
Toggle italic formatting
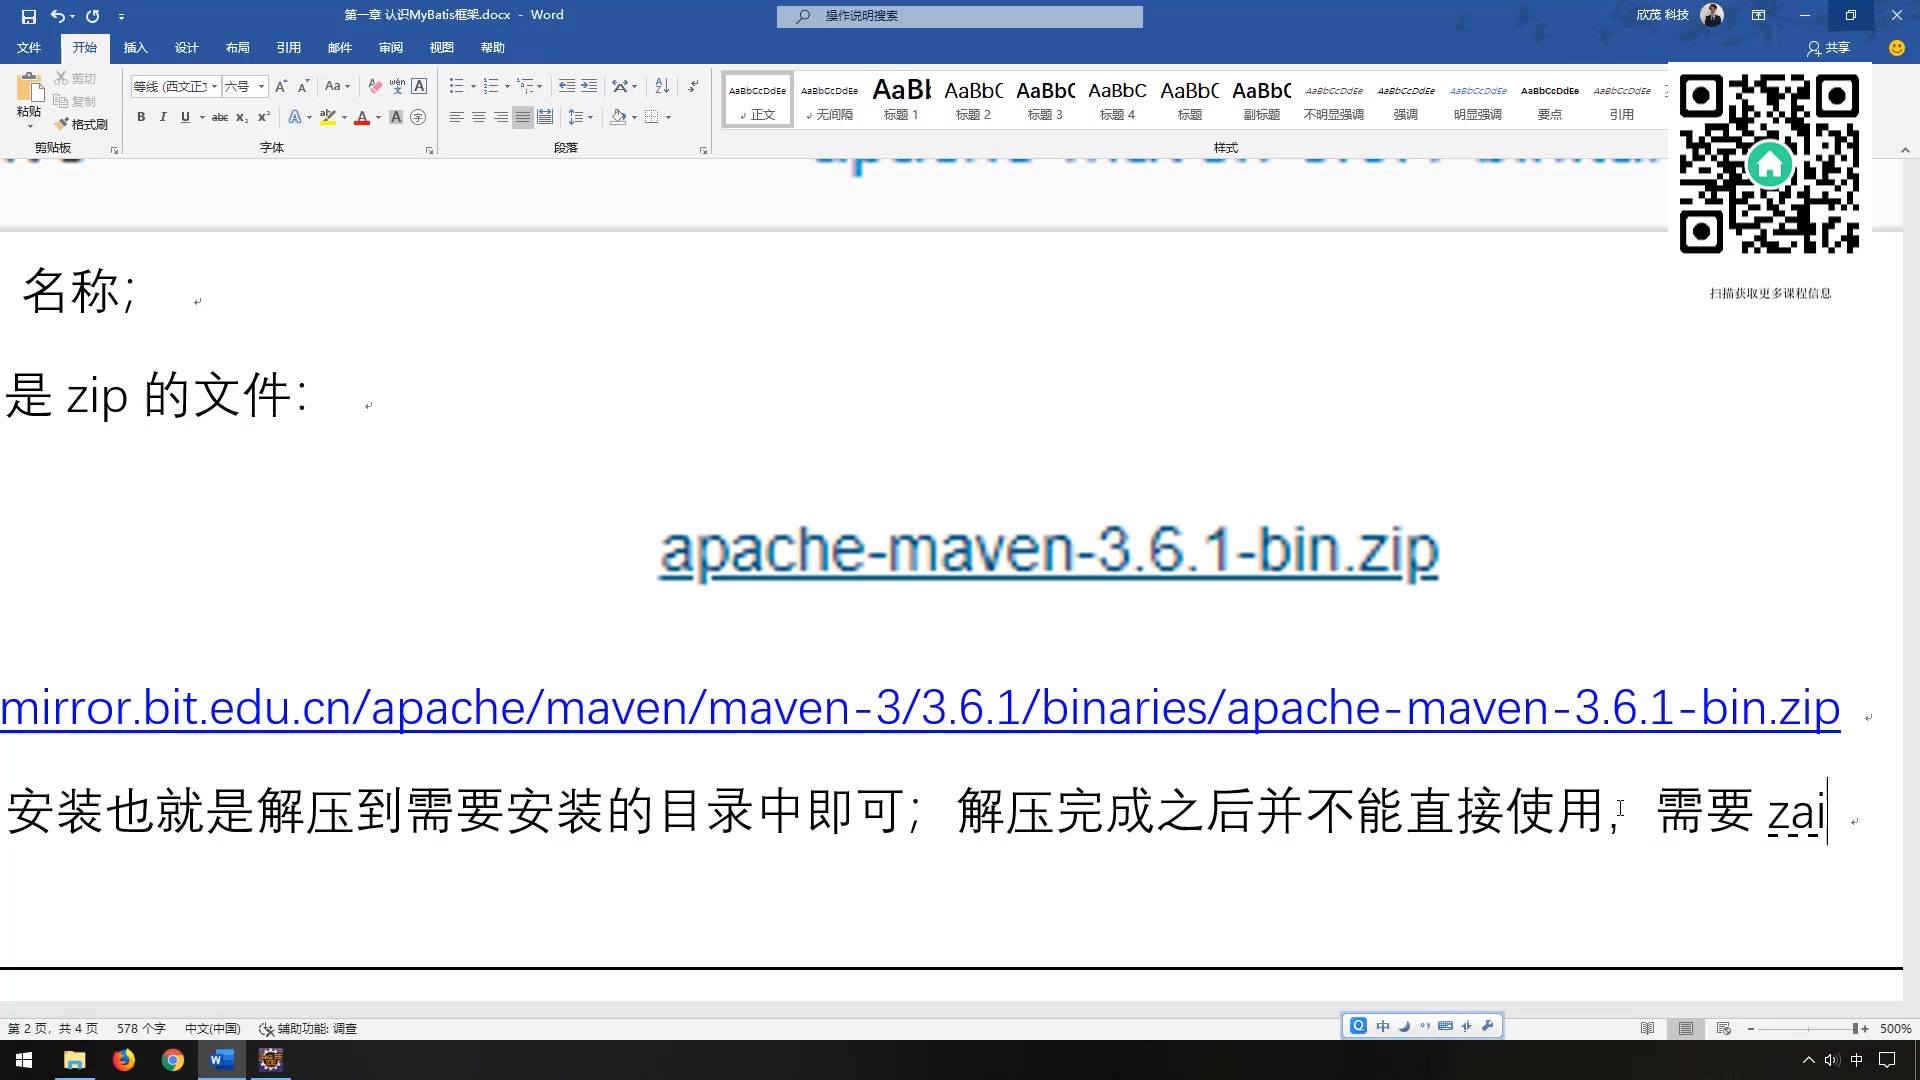(x=163, y=117)
